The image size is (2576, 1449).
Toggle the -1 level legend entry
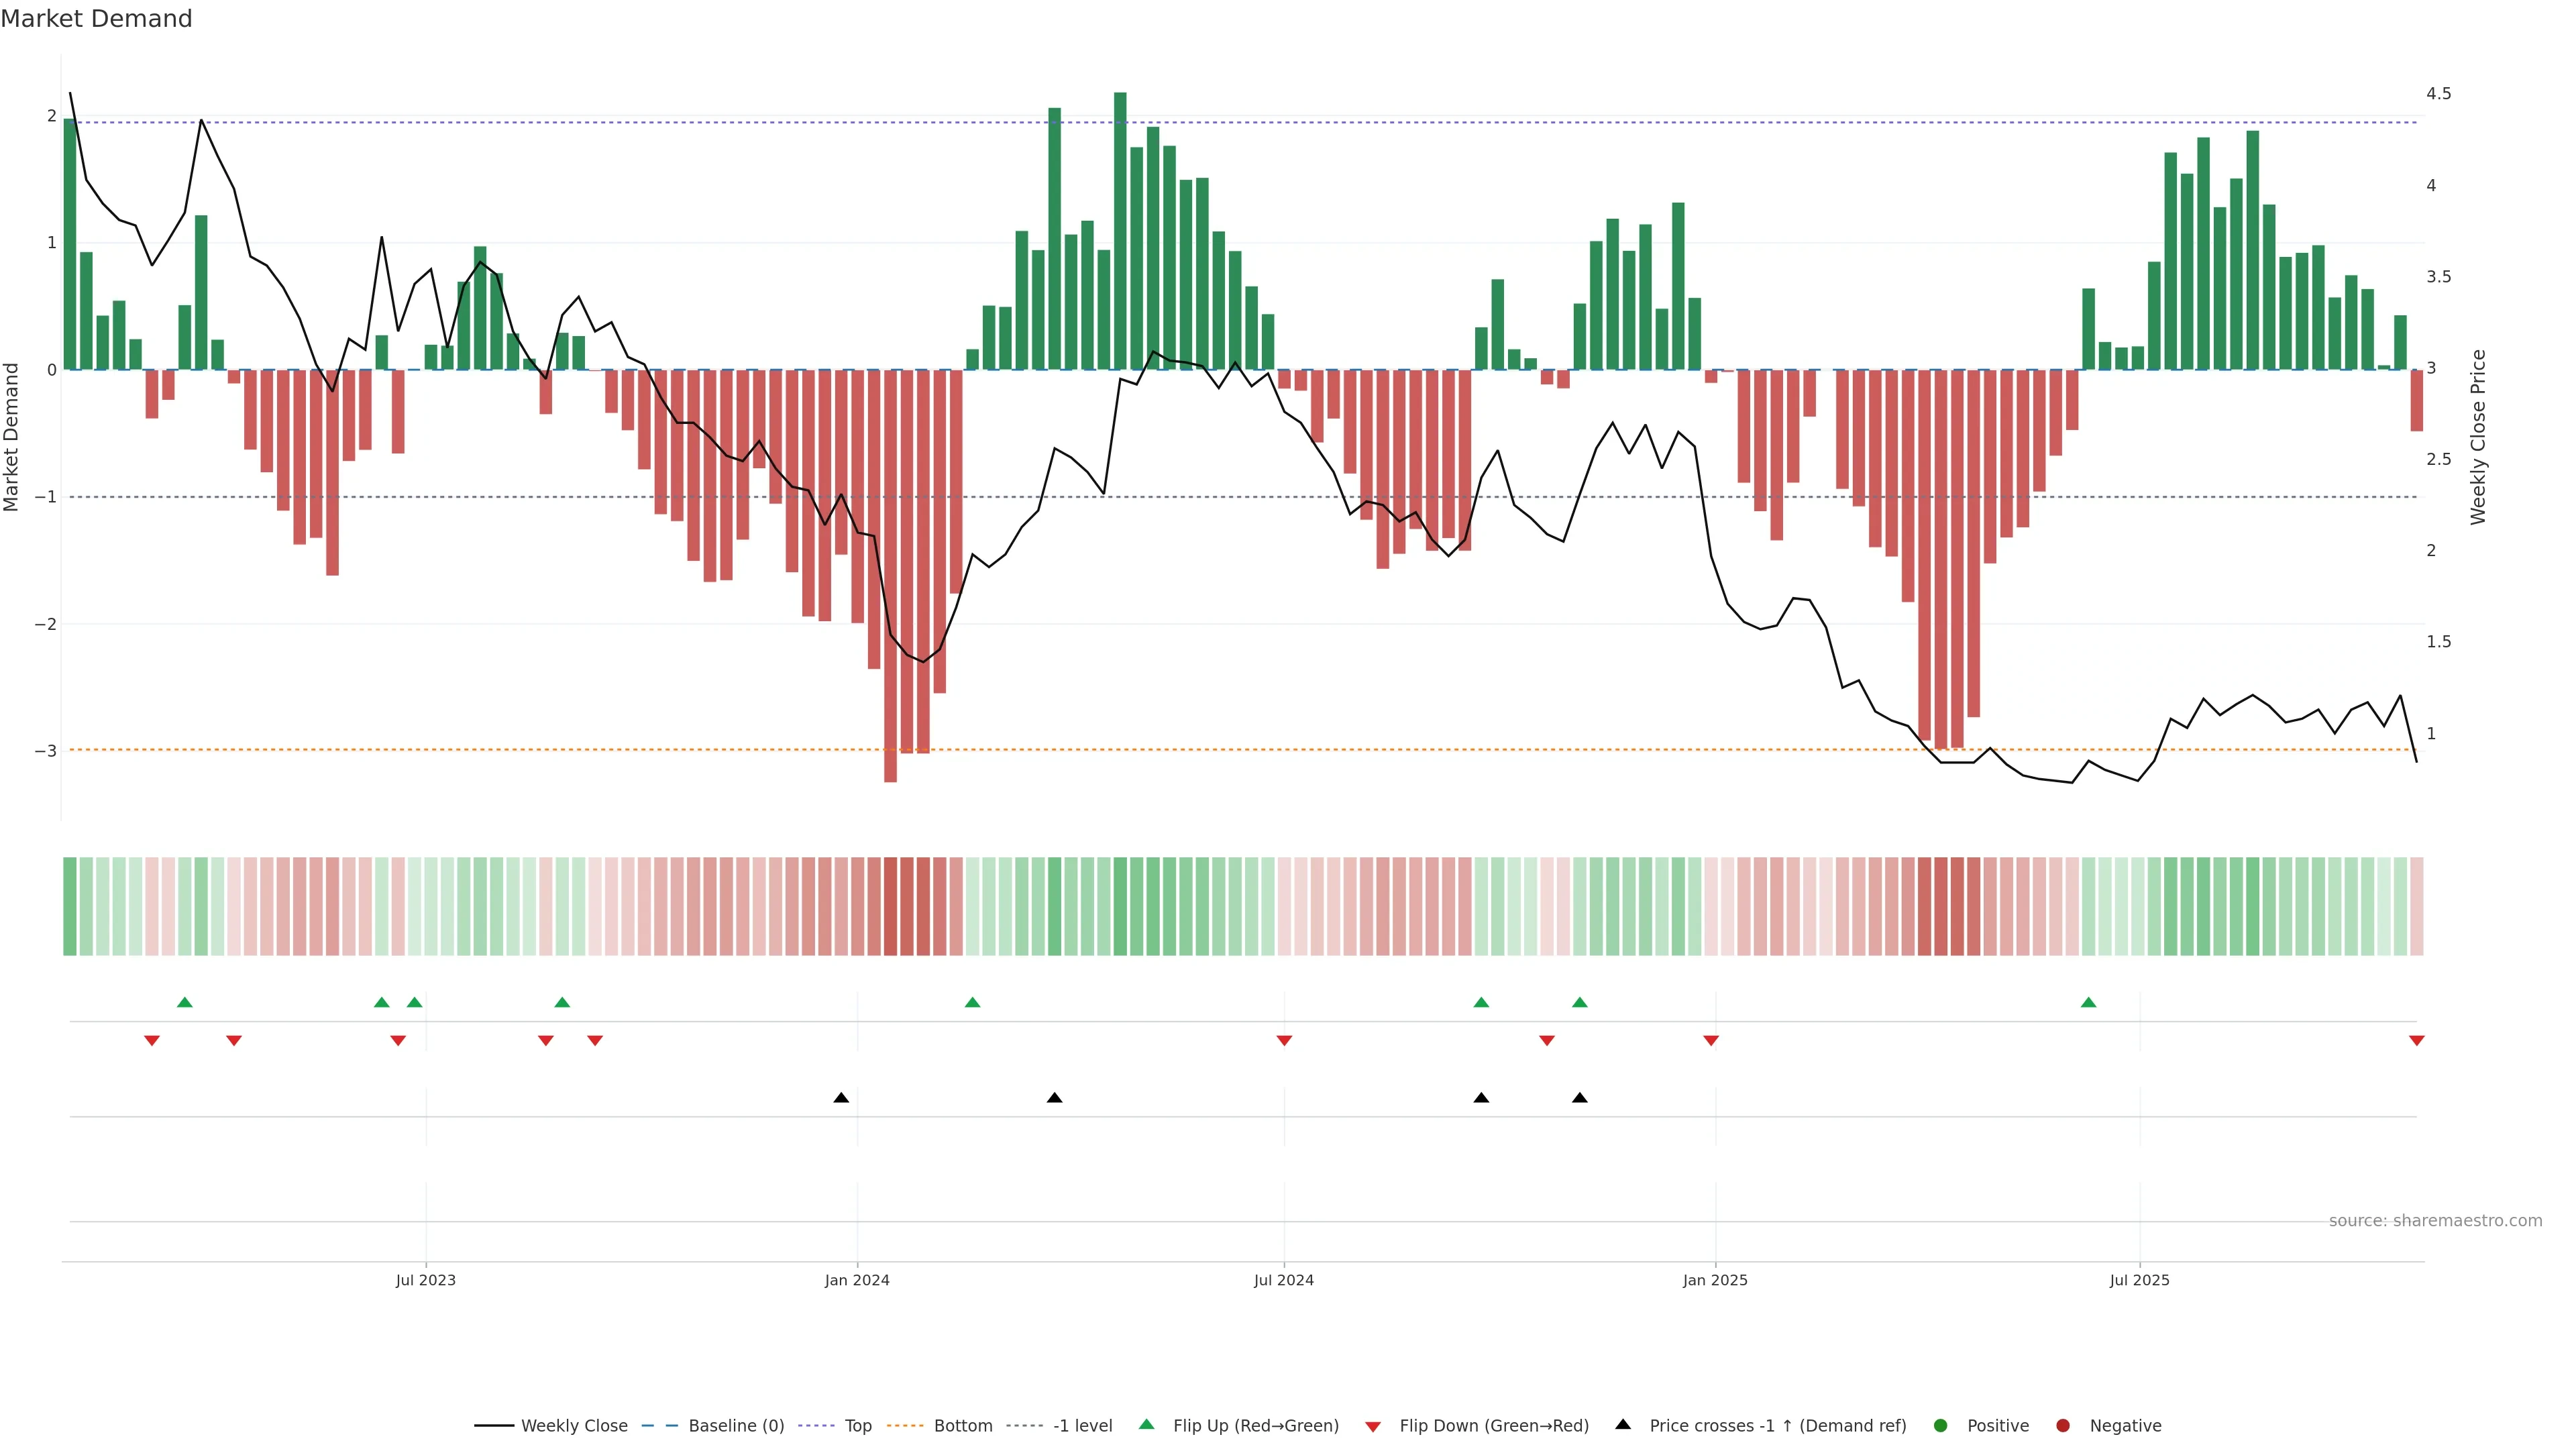1082,1426
